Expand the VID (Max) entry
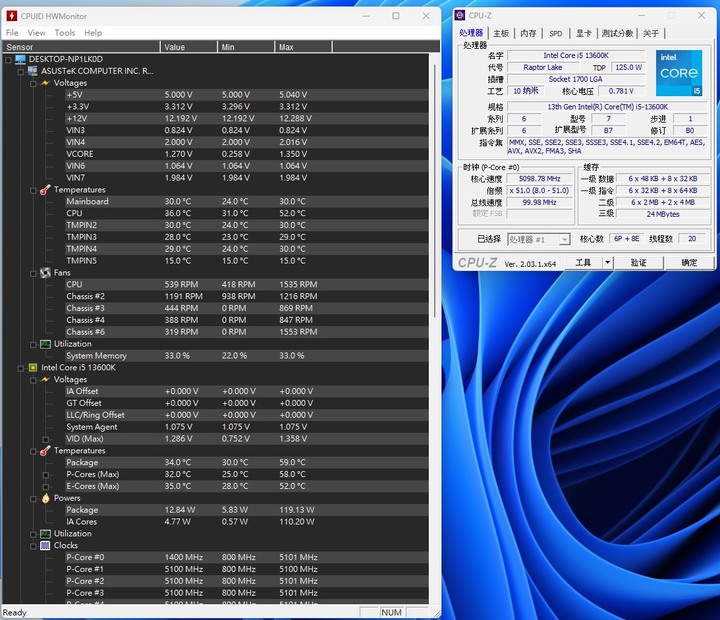Screen dimensions: 720x620 pyautogui.click(x=45, y=440)
